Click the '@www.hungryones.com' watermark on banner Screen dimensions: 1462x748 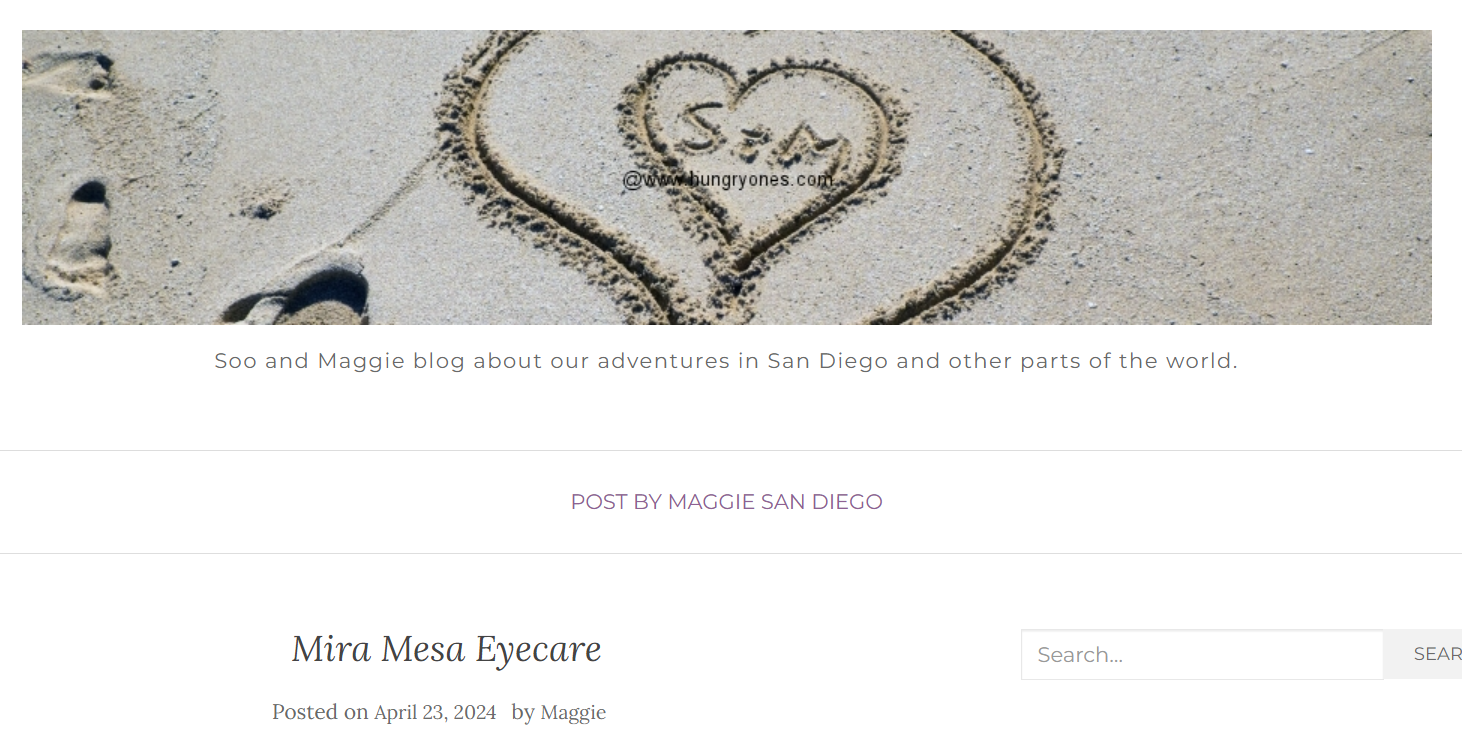point(727,180)
